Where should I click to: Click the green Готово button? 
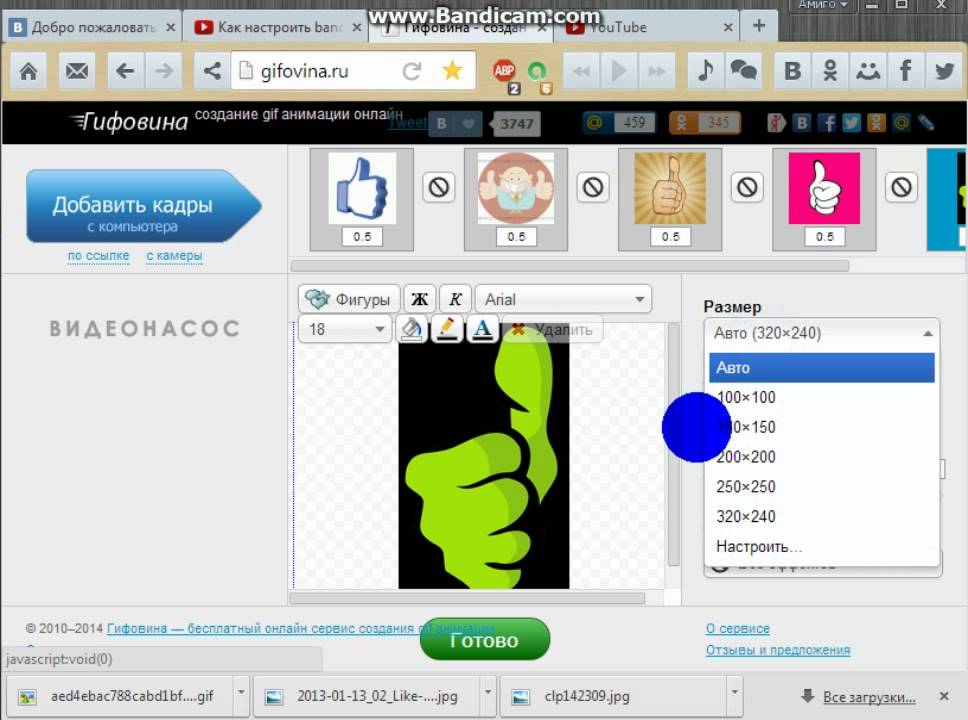(x=485, y=640)
